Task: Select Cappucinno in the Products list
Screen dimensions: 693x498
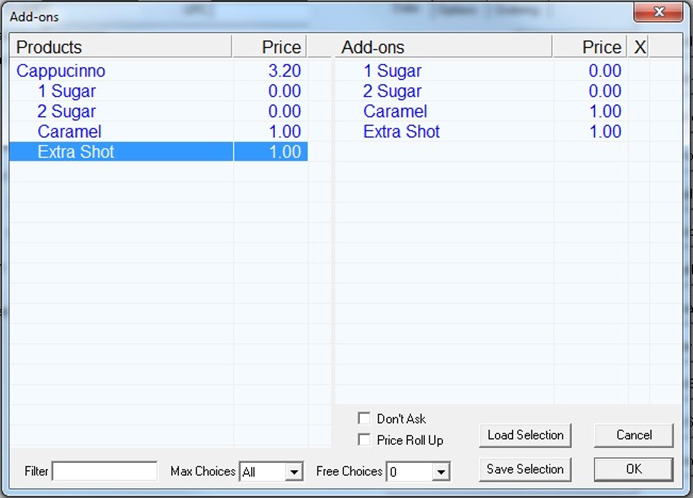Action: pyautogui.click(x=61, y=71)
